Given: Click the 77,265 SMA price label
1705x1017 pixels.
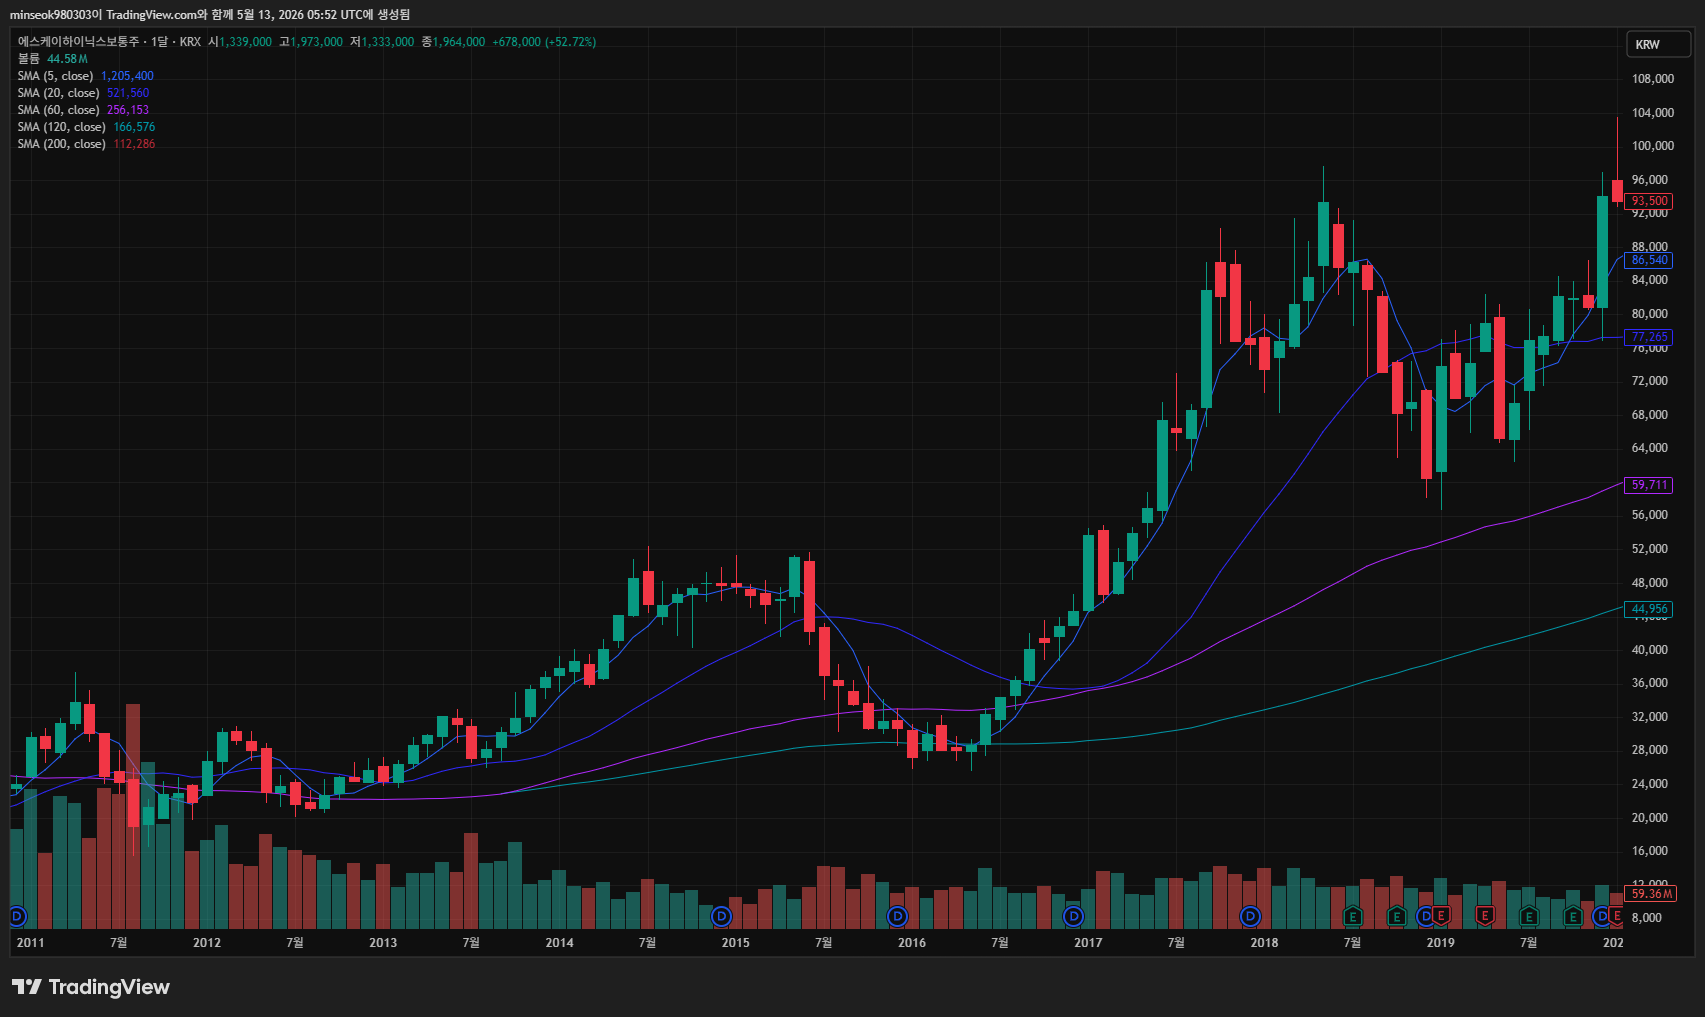Looking at the screenshot, I should click(x=1649, y=337).
